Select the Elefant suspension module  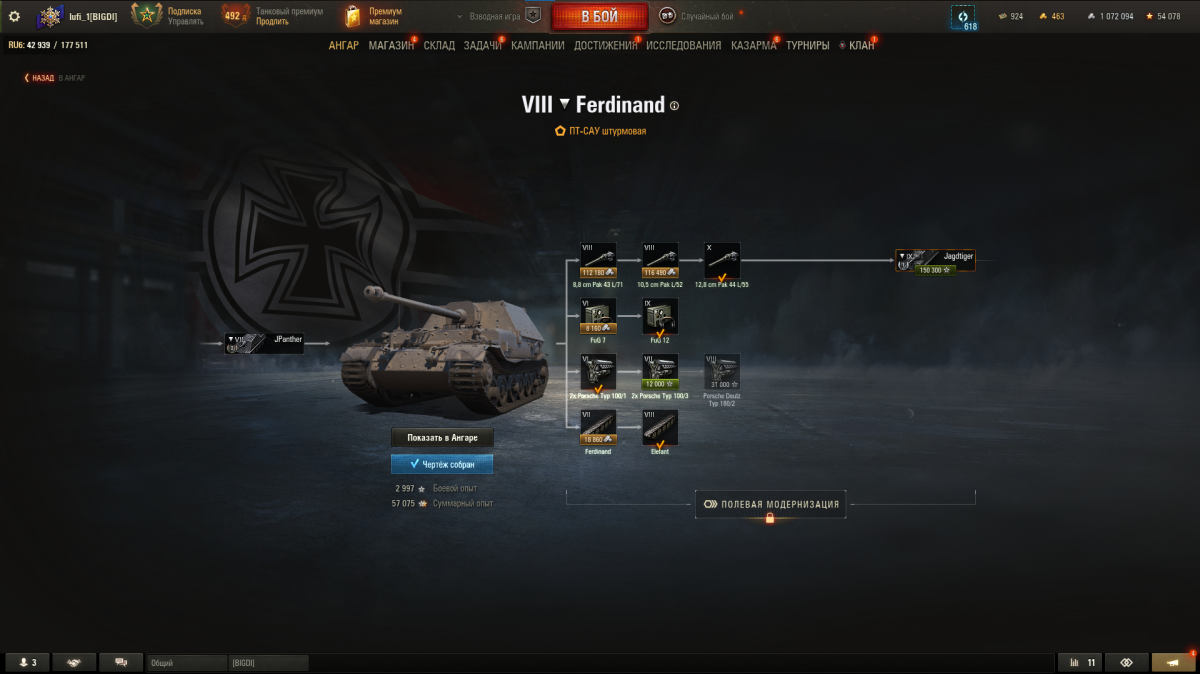coord(660,428)
